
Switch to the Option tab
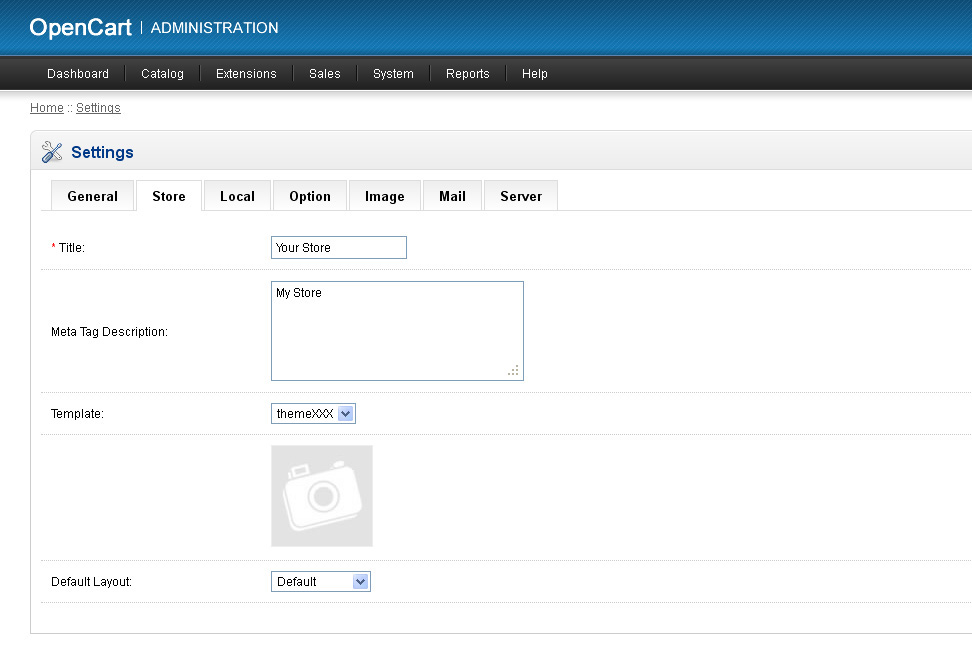click(x=309, y=196)
